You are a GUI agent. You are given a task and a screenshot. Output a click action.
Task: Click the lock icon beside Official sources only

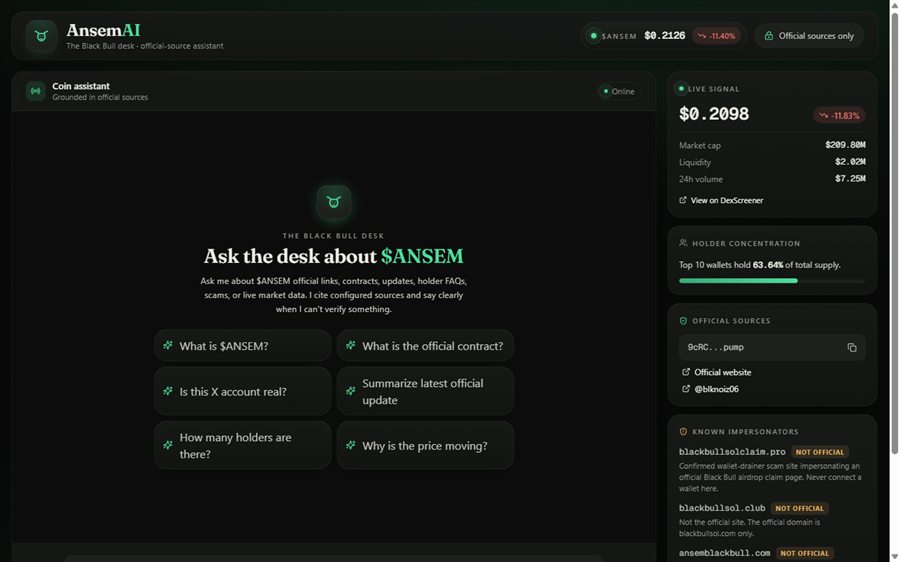pyautogui.click(x=769, y=36)
